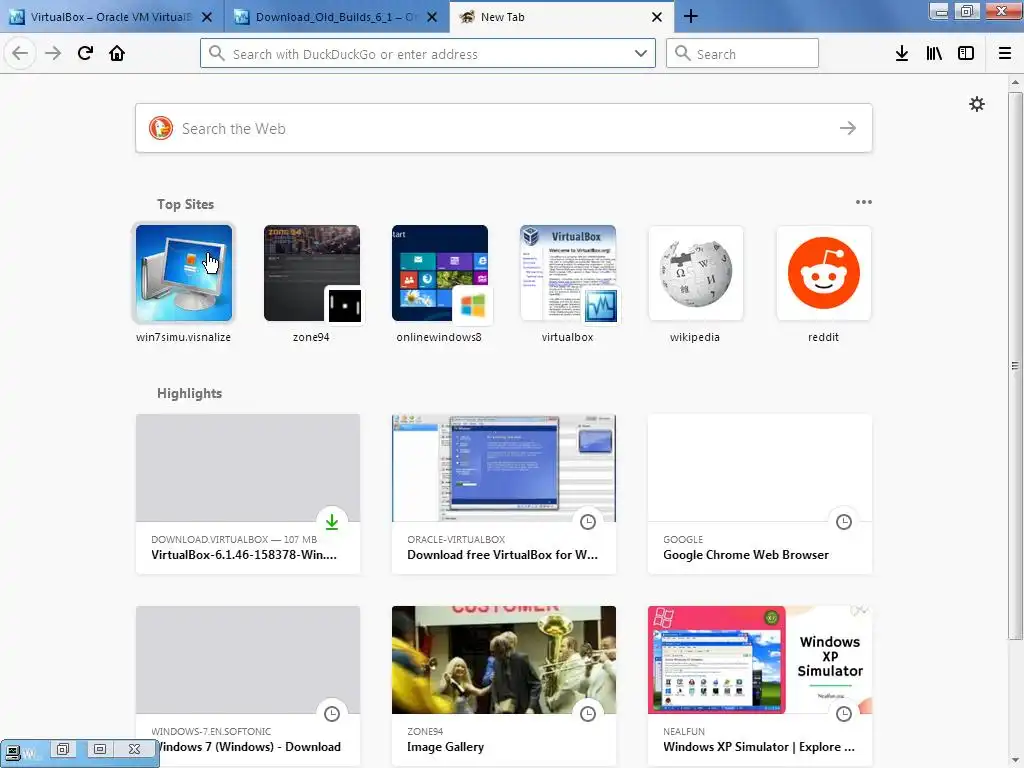Switch to Download_Old_Builds_6_1 tab
This screenshot has height=768, width=1024.
[x=336, y=17]
